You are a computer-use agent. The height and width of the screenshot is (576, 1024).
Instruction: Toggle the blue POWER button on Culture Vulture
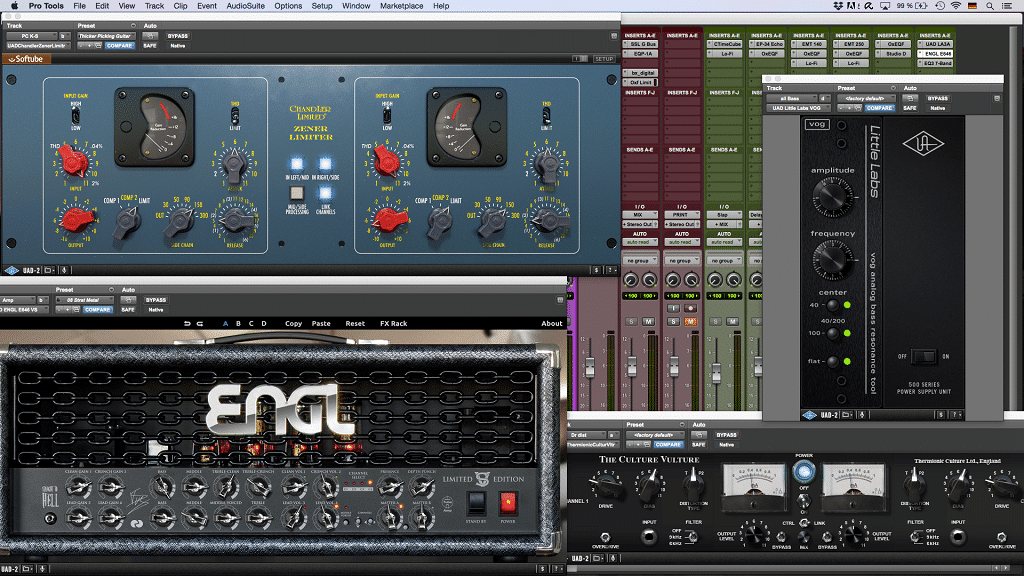click(804, 471)
